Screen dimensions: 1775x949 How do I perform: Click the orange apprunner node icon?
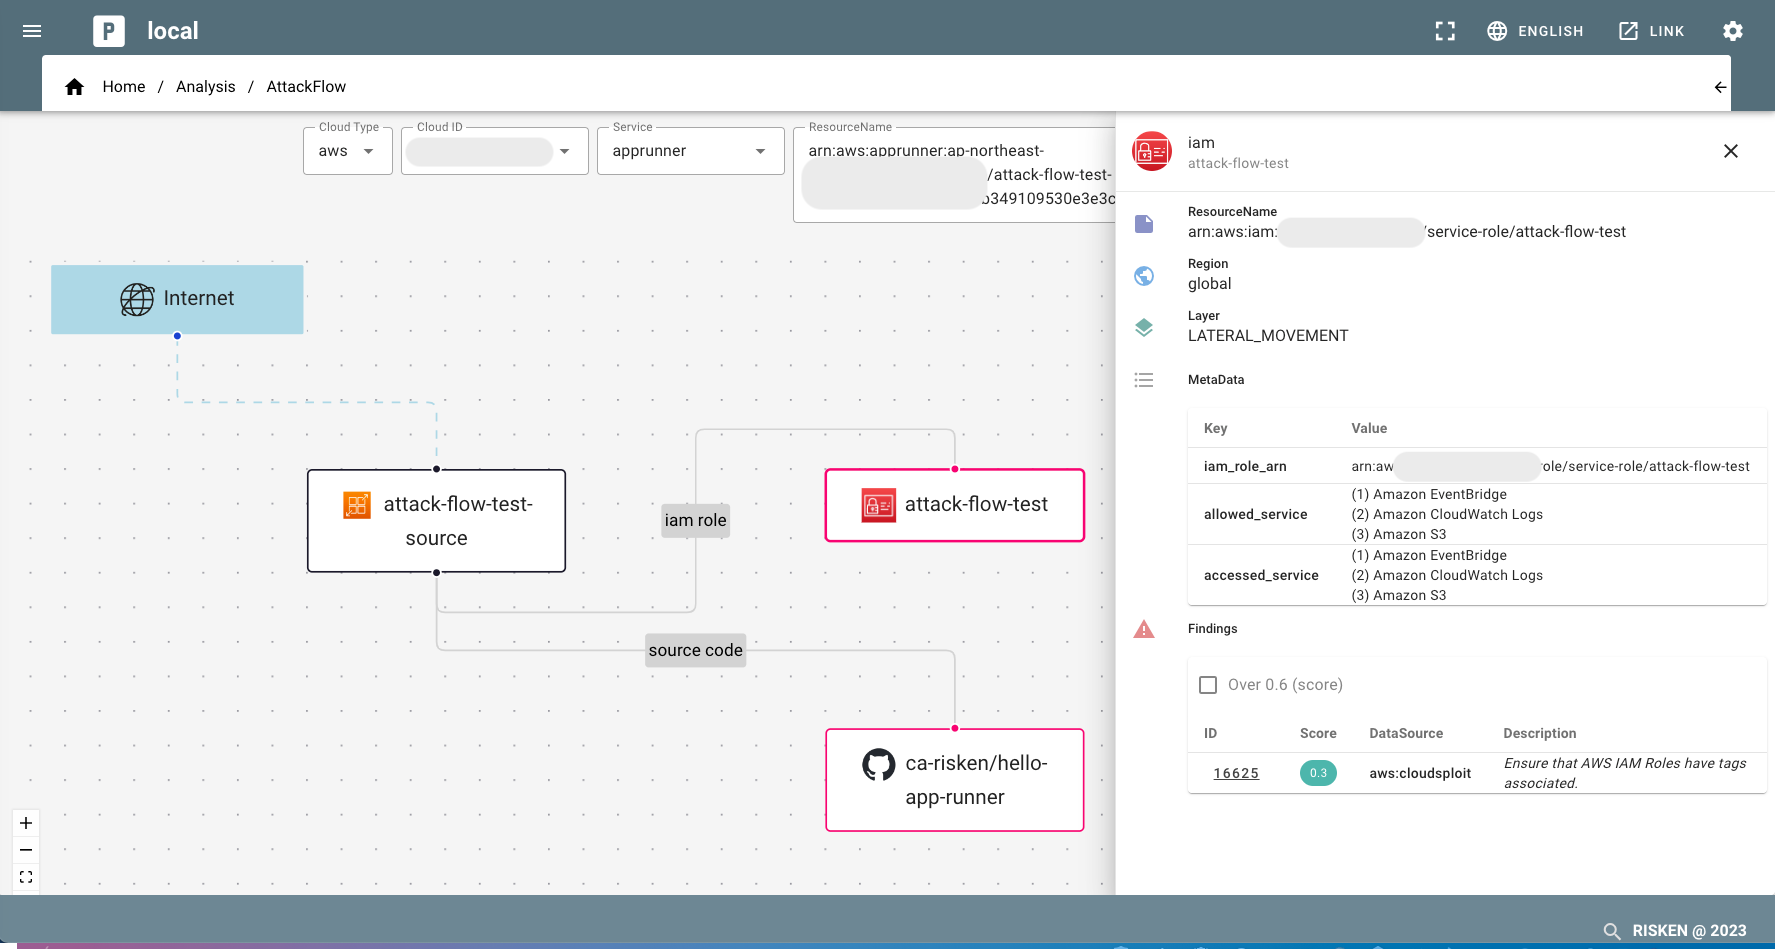click(357, 505)
